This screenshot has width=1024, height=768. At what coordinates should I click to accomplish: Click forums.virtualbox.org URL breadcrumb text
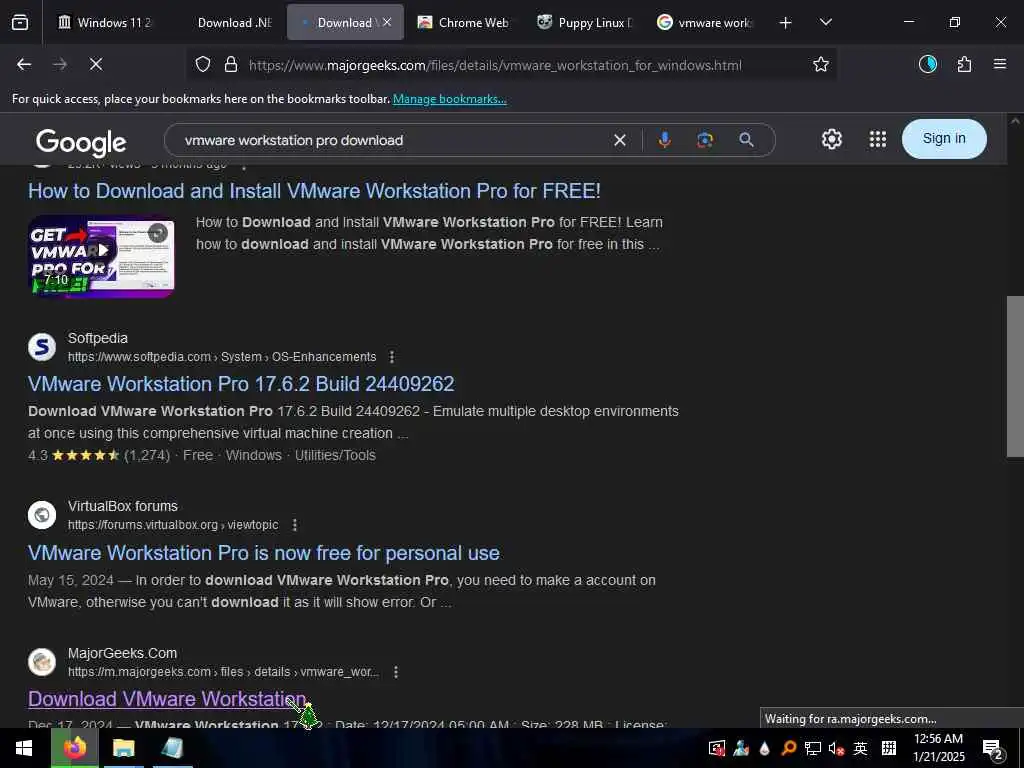point(173,525)
